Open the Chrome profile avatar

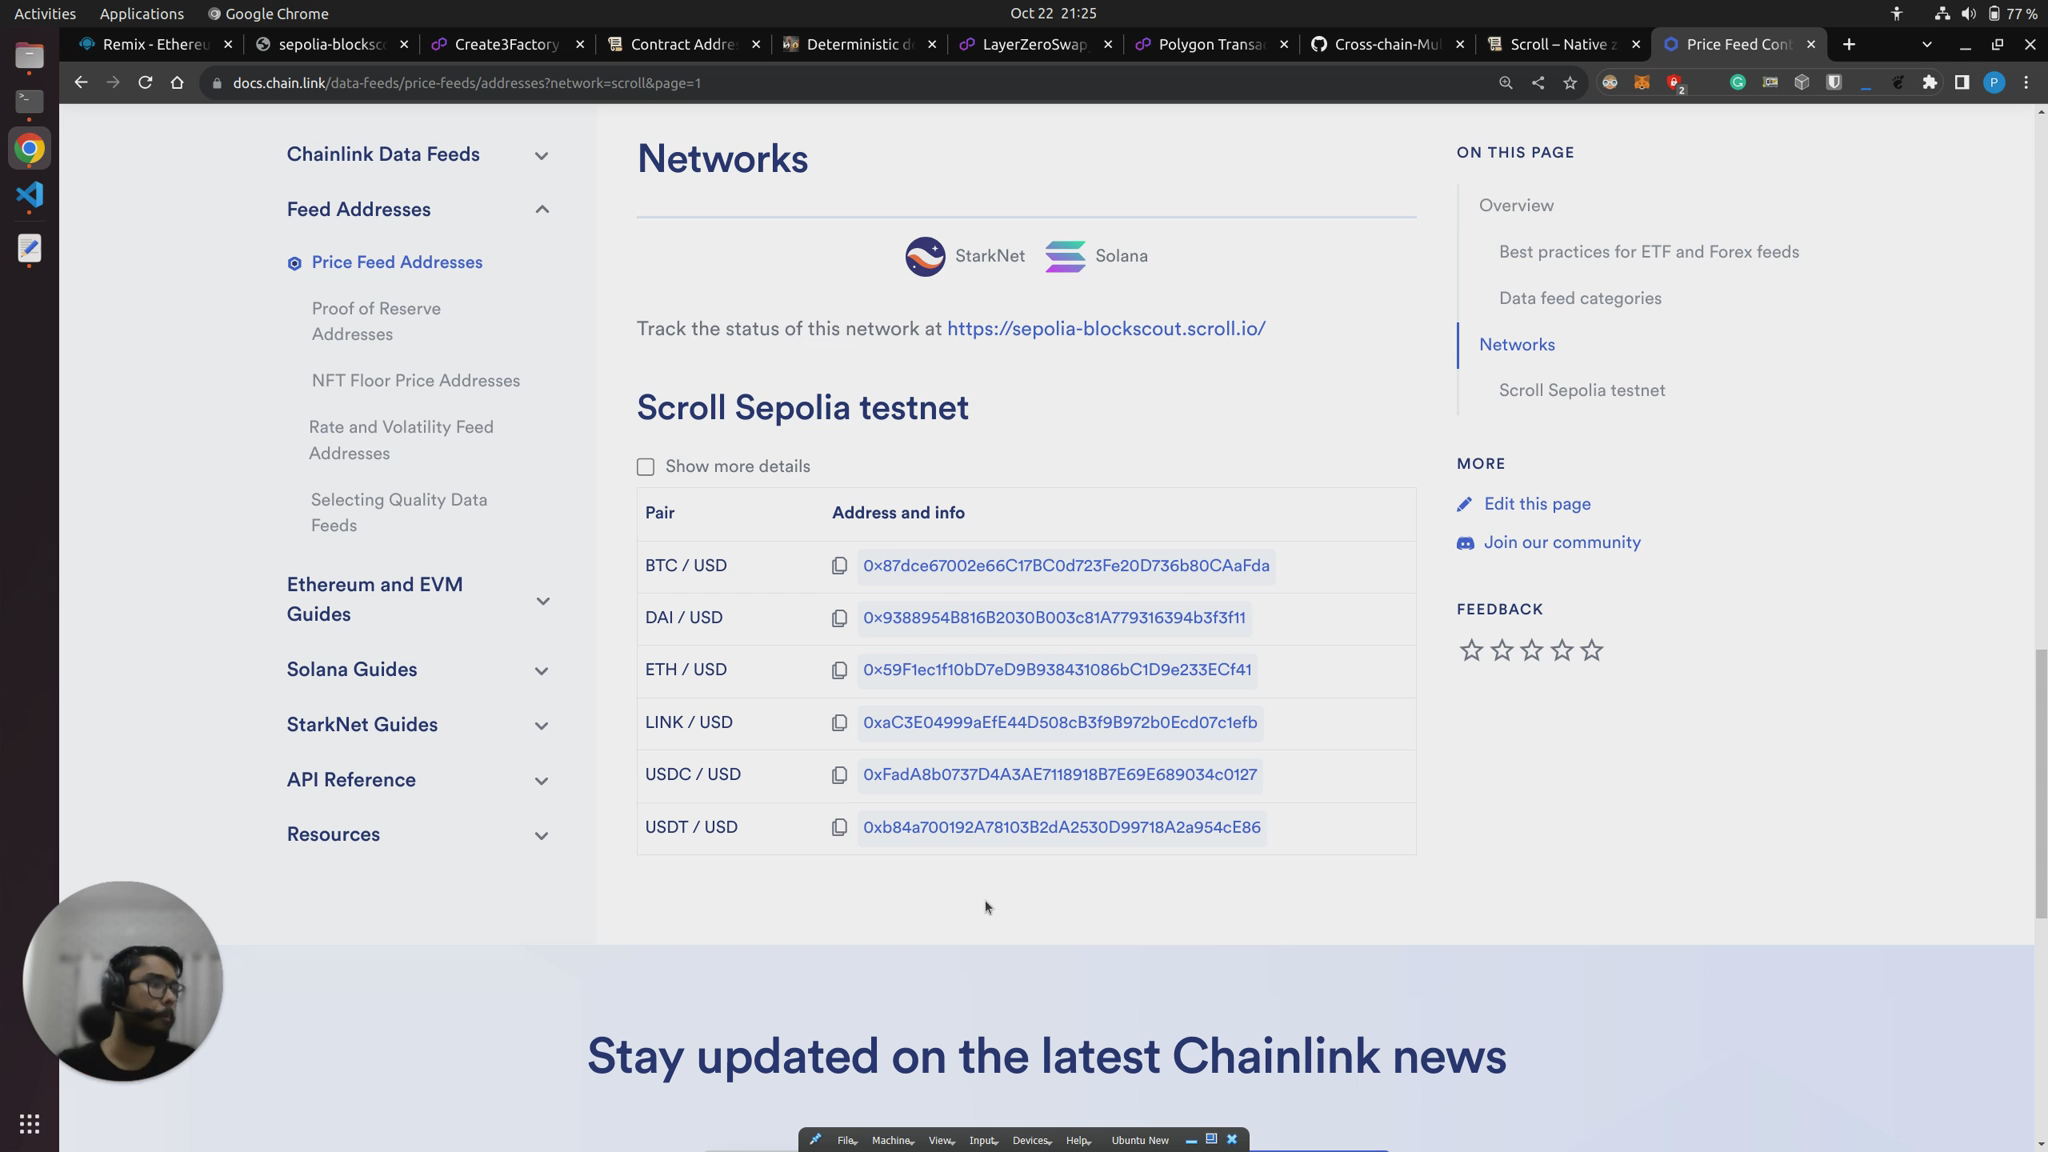pyautogui.click(x=1994, y=83)
